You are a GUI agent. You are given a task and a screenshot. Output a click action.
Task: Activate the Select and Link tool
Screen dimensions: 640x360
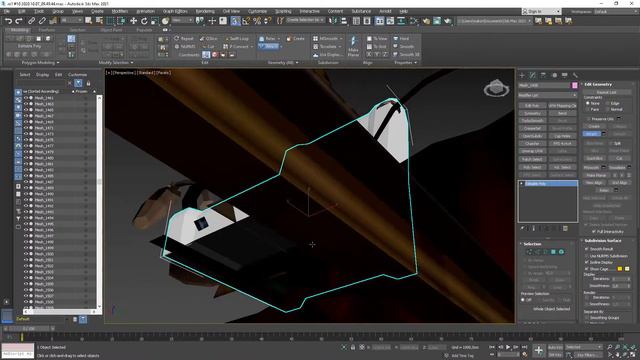pyautogui.click(x=31, y=20)
